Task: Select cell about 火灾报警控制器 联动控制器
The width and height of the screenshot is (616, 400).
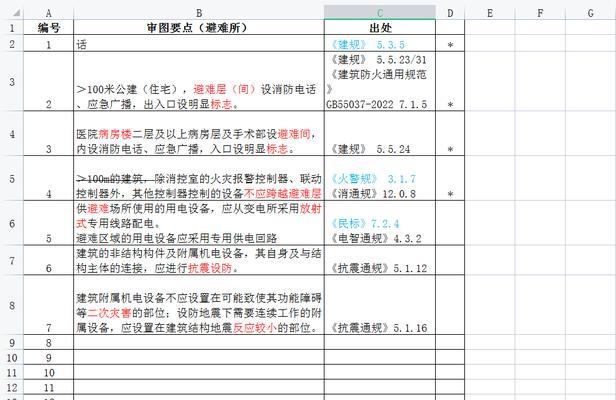Action: 199,178
